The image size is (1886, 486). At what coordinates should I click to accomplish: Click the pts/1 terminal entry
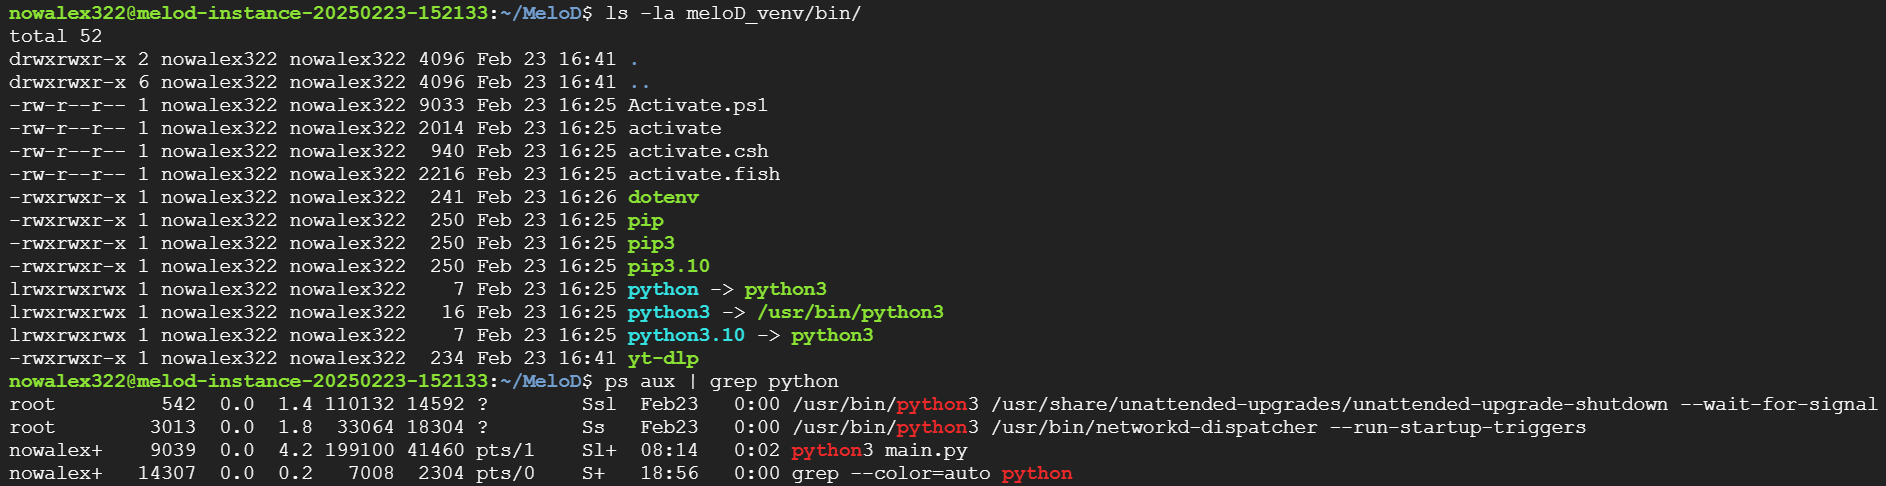pos(505,450)
